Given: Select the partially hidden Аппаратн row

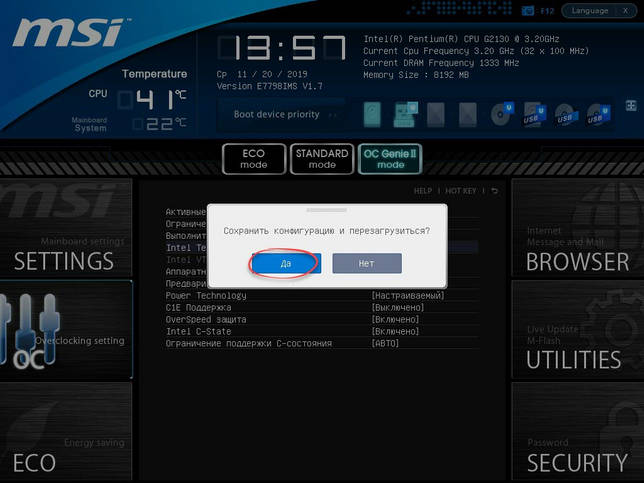Looking at the screenshot, I should pos(186,271).
